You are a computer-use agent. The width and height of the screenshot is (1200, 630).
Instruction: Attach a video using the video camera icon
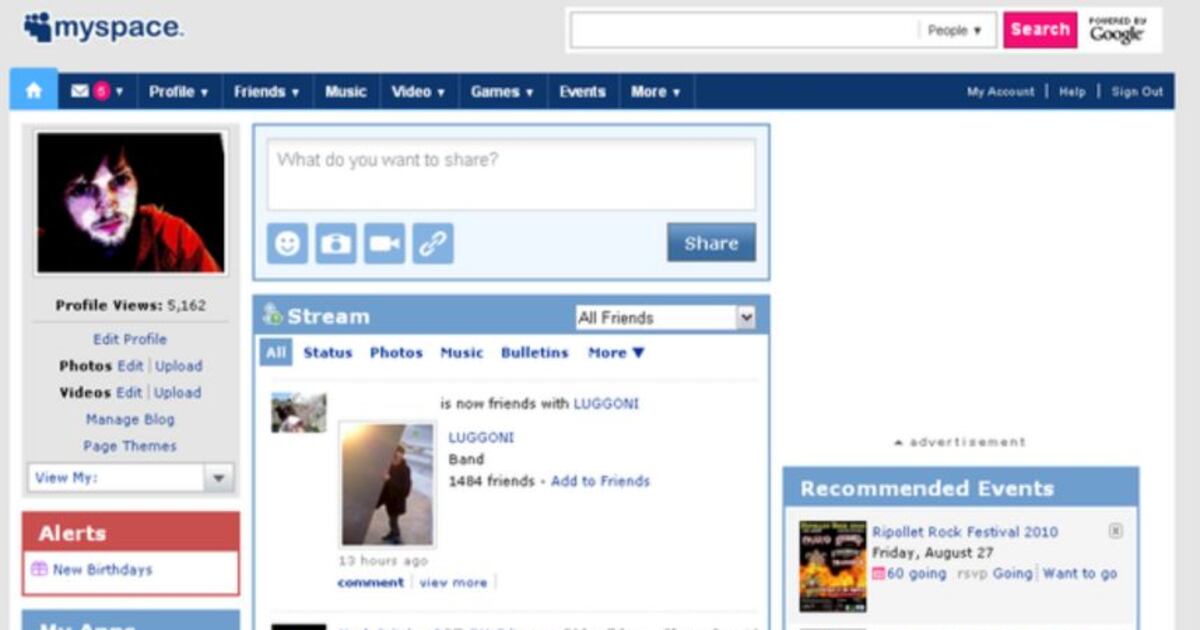[384, 241]
